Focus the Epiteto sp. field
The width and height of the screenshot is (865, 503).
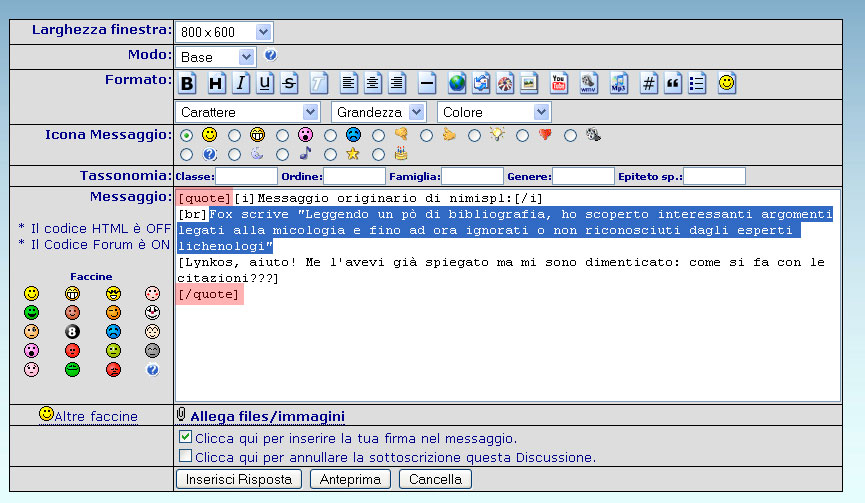pos(714,176)
